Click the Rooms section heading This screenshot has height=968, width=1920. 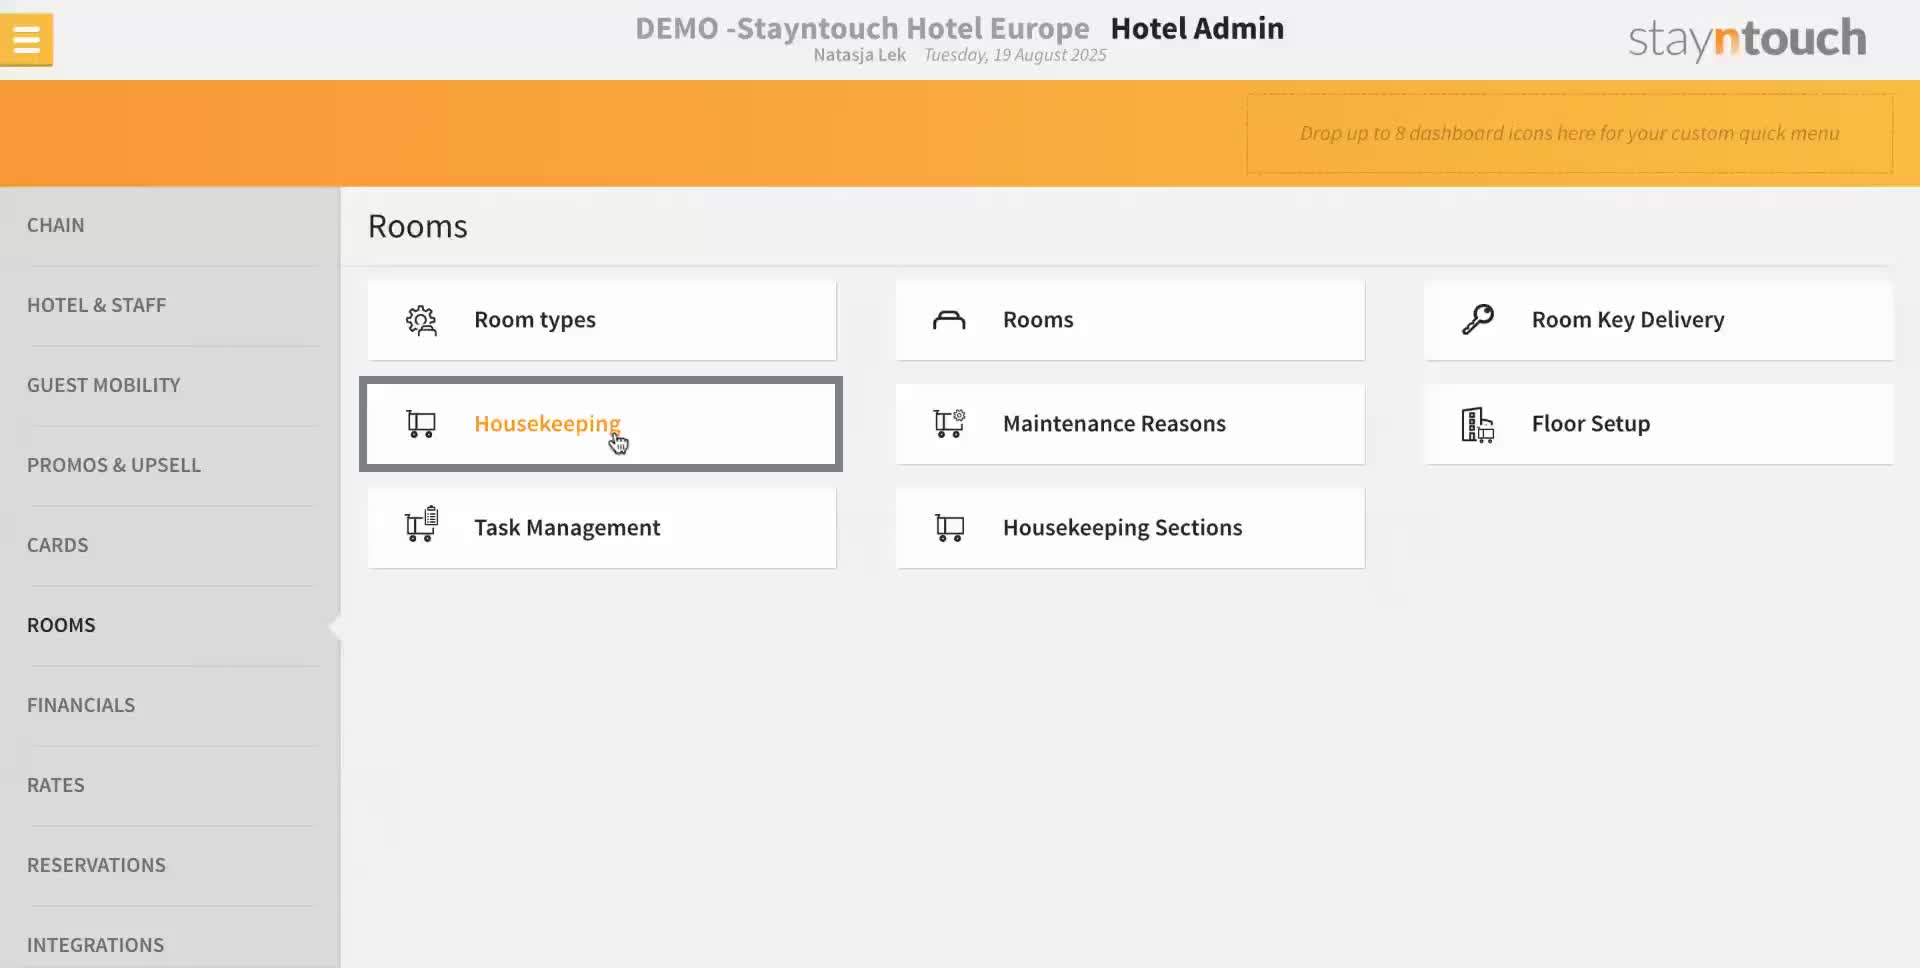[418, 226]
